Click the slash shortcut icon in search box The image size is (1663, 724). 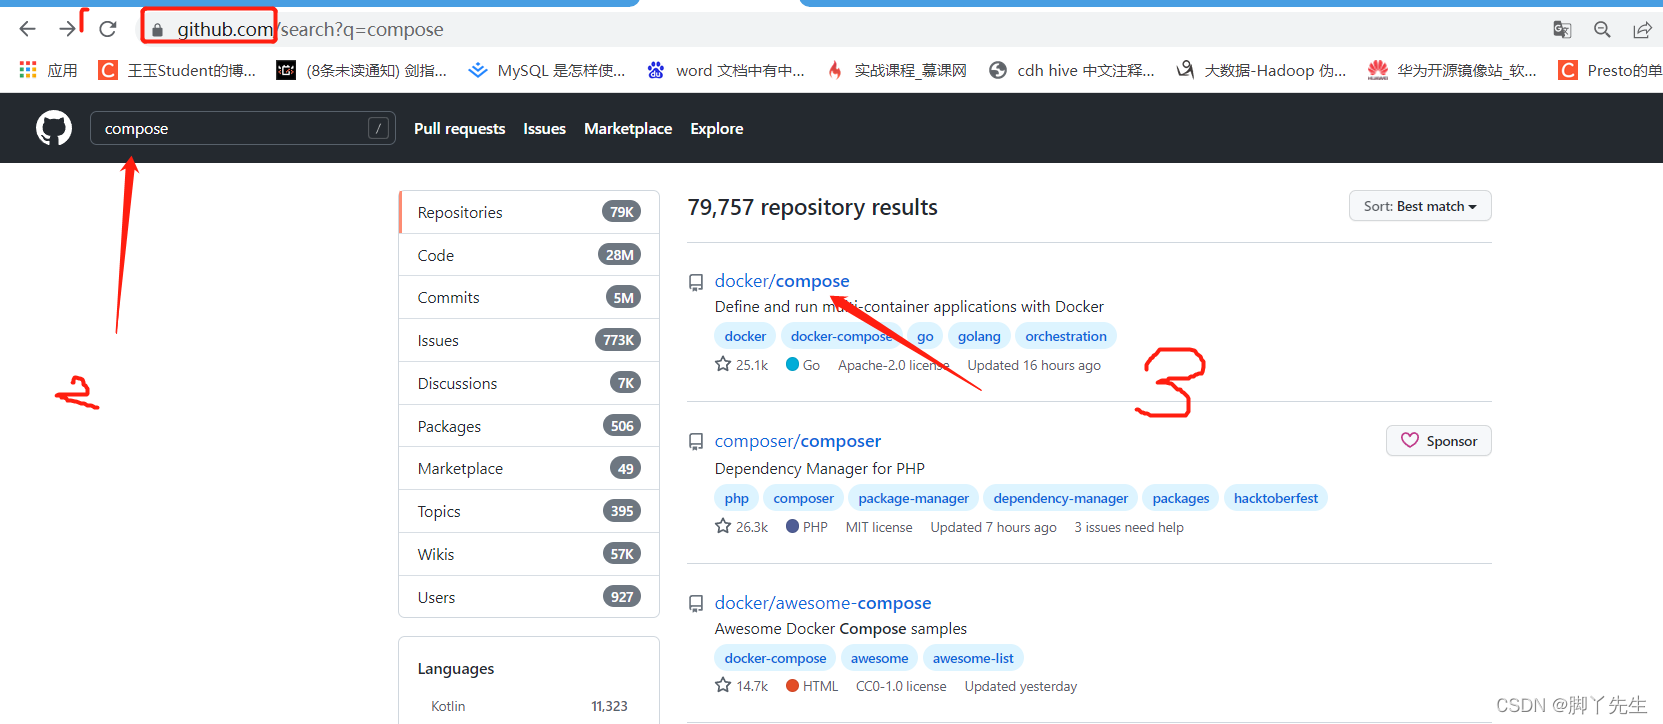click(378, 128)
